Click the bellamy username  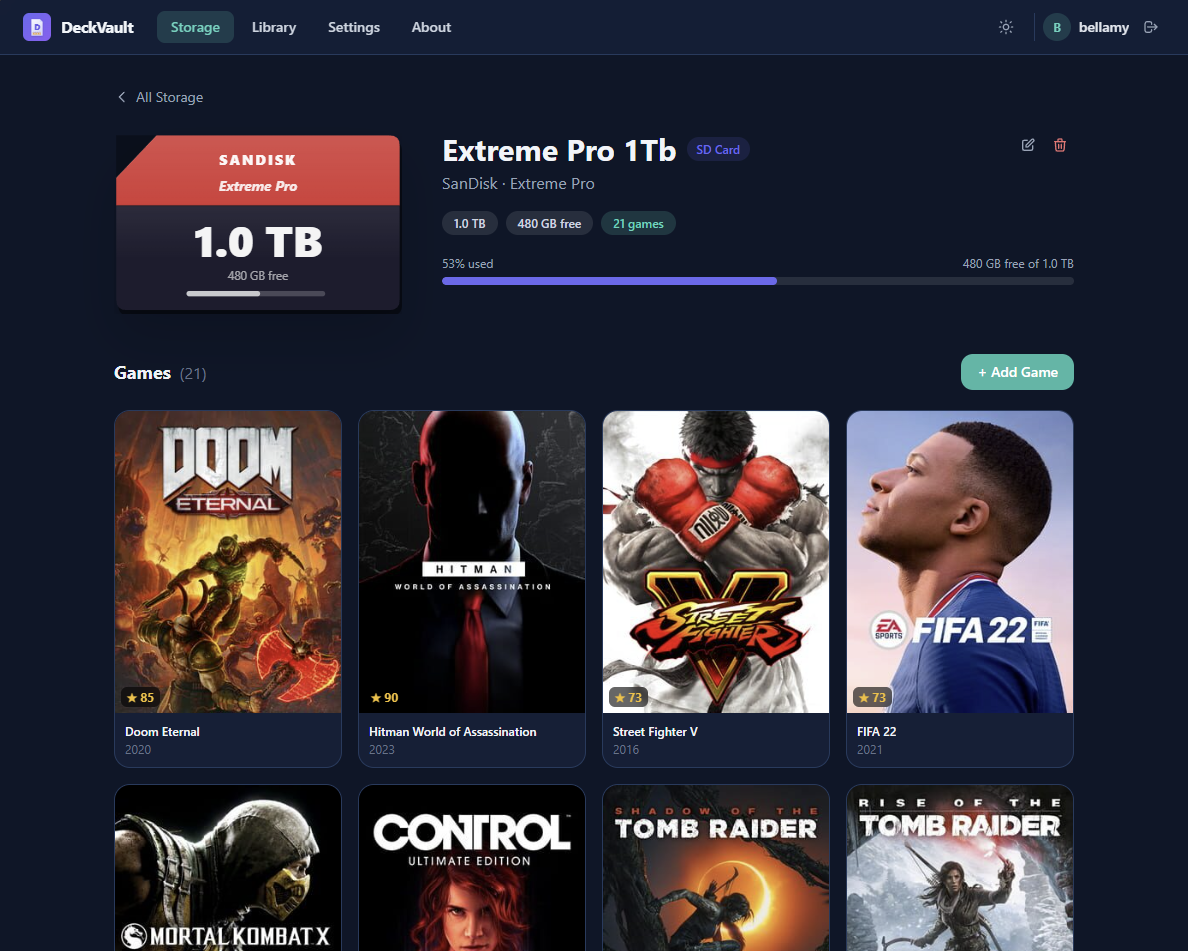coord(1103,27)
